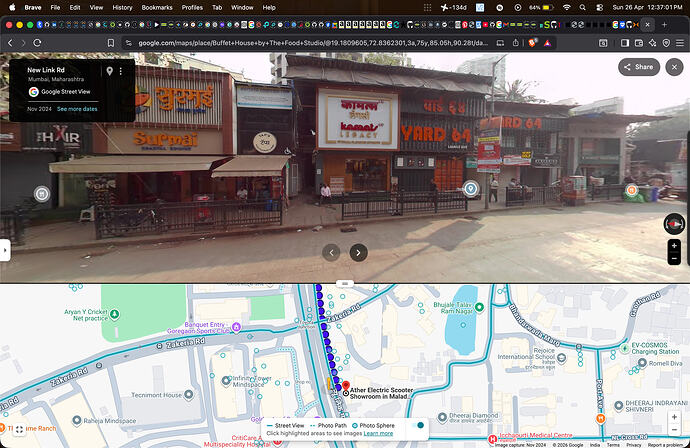The image size is (690, 448).
Task: Open site settings icon left of URL
Action: click(x=128, y=43)
